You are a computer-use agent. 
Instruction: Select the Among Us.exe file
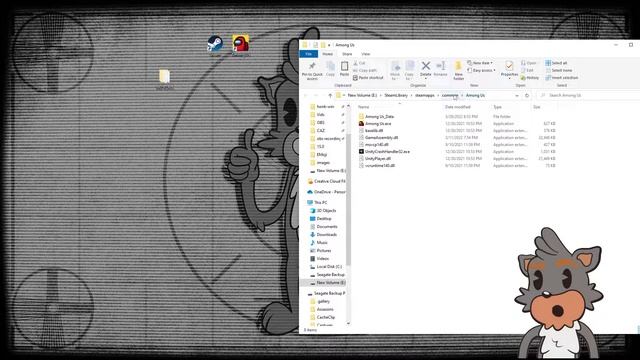378,124
